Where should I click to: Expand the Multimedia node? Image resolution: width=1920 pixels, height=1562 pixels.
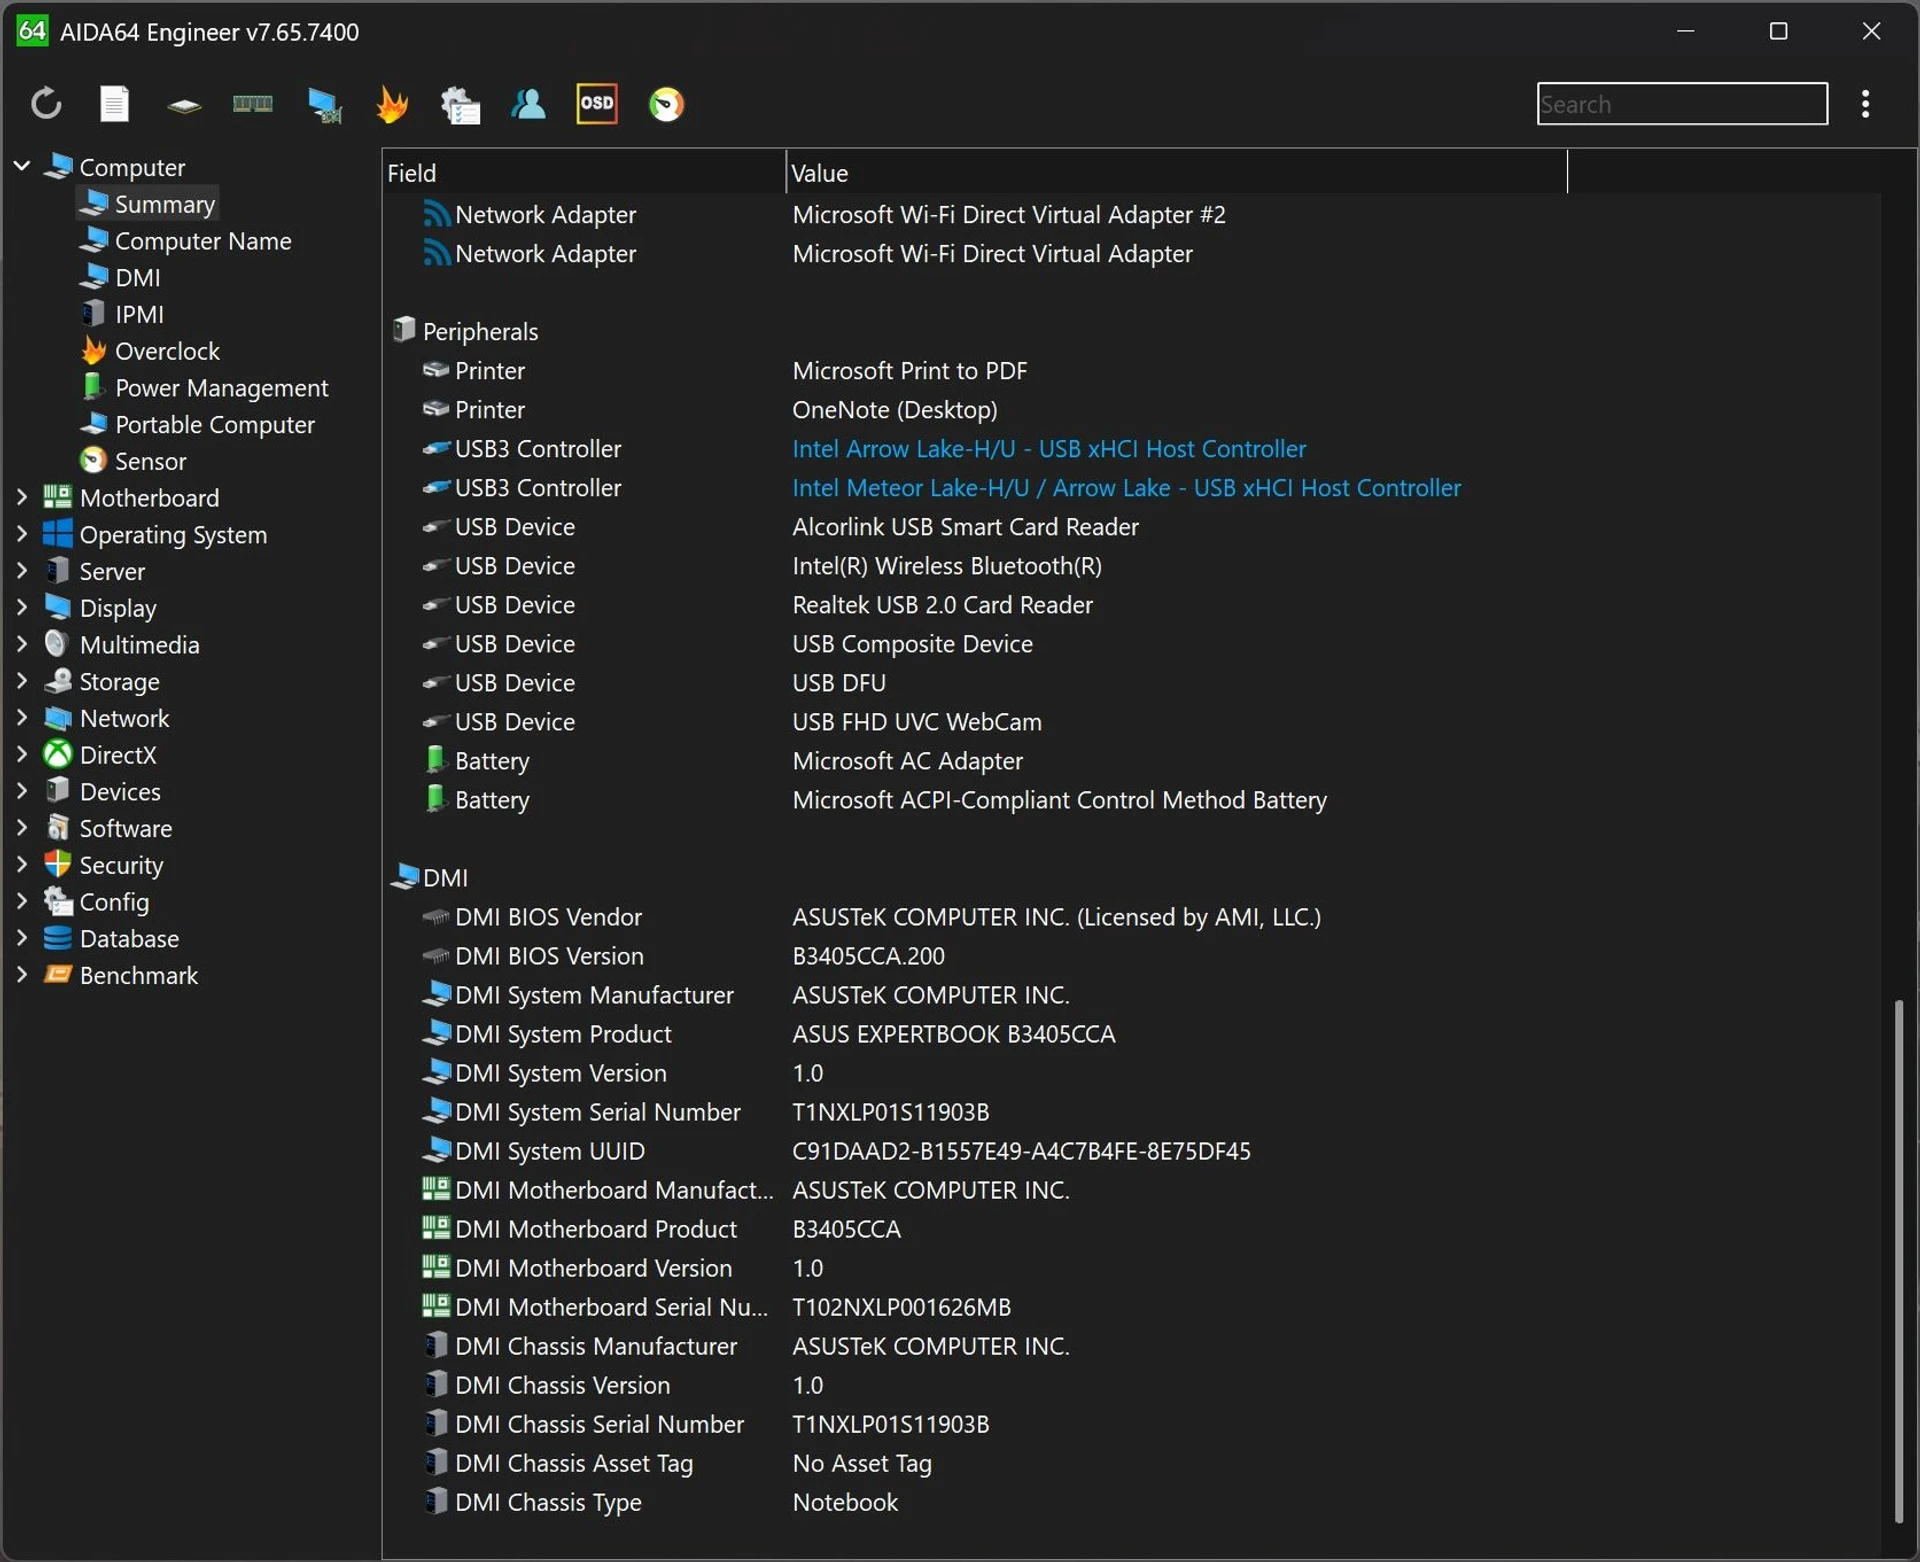22,644
